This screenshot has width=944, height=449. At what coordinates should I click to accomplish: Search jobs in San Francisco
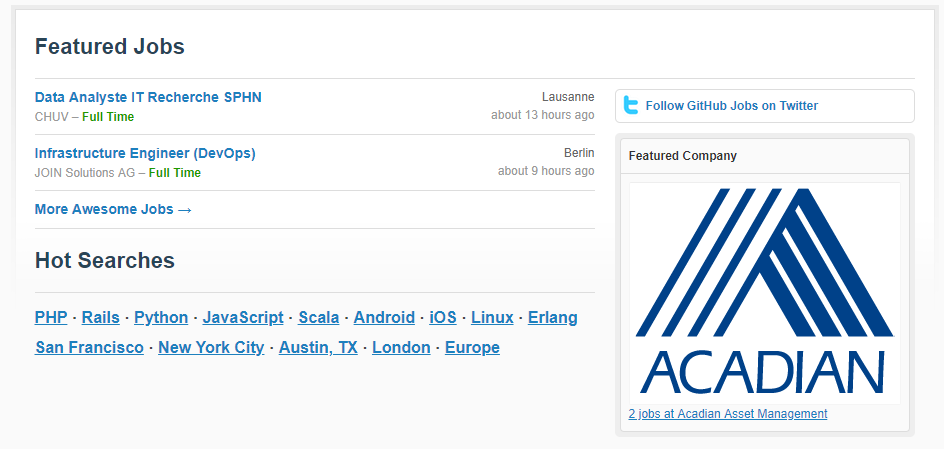[x=89, y=348]
